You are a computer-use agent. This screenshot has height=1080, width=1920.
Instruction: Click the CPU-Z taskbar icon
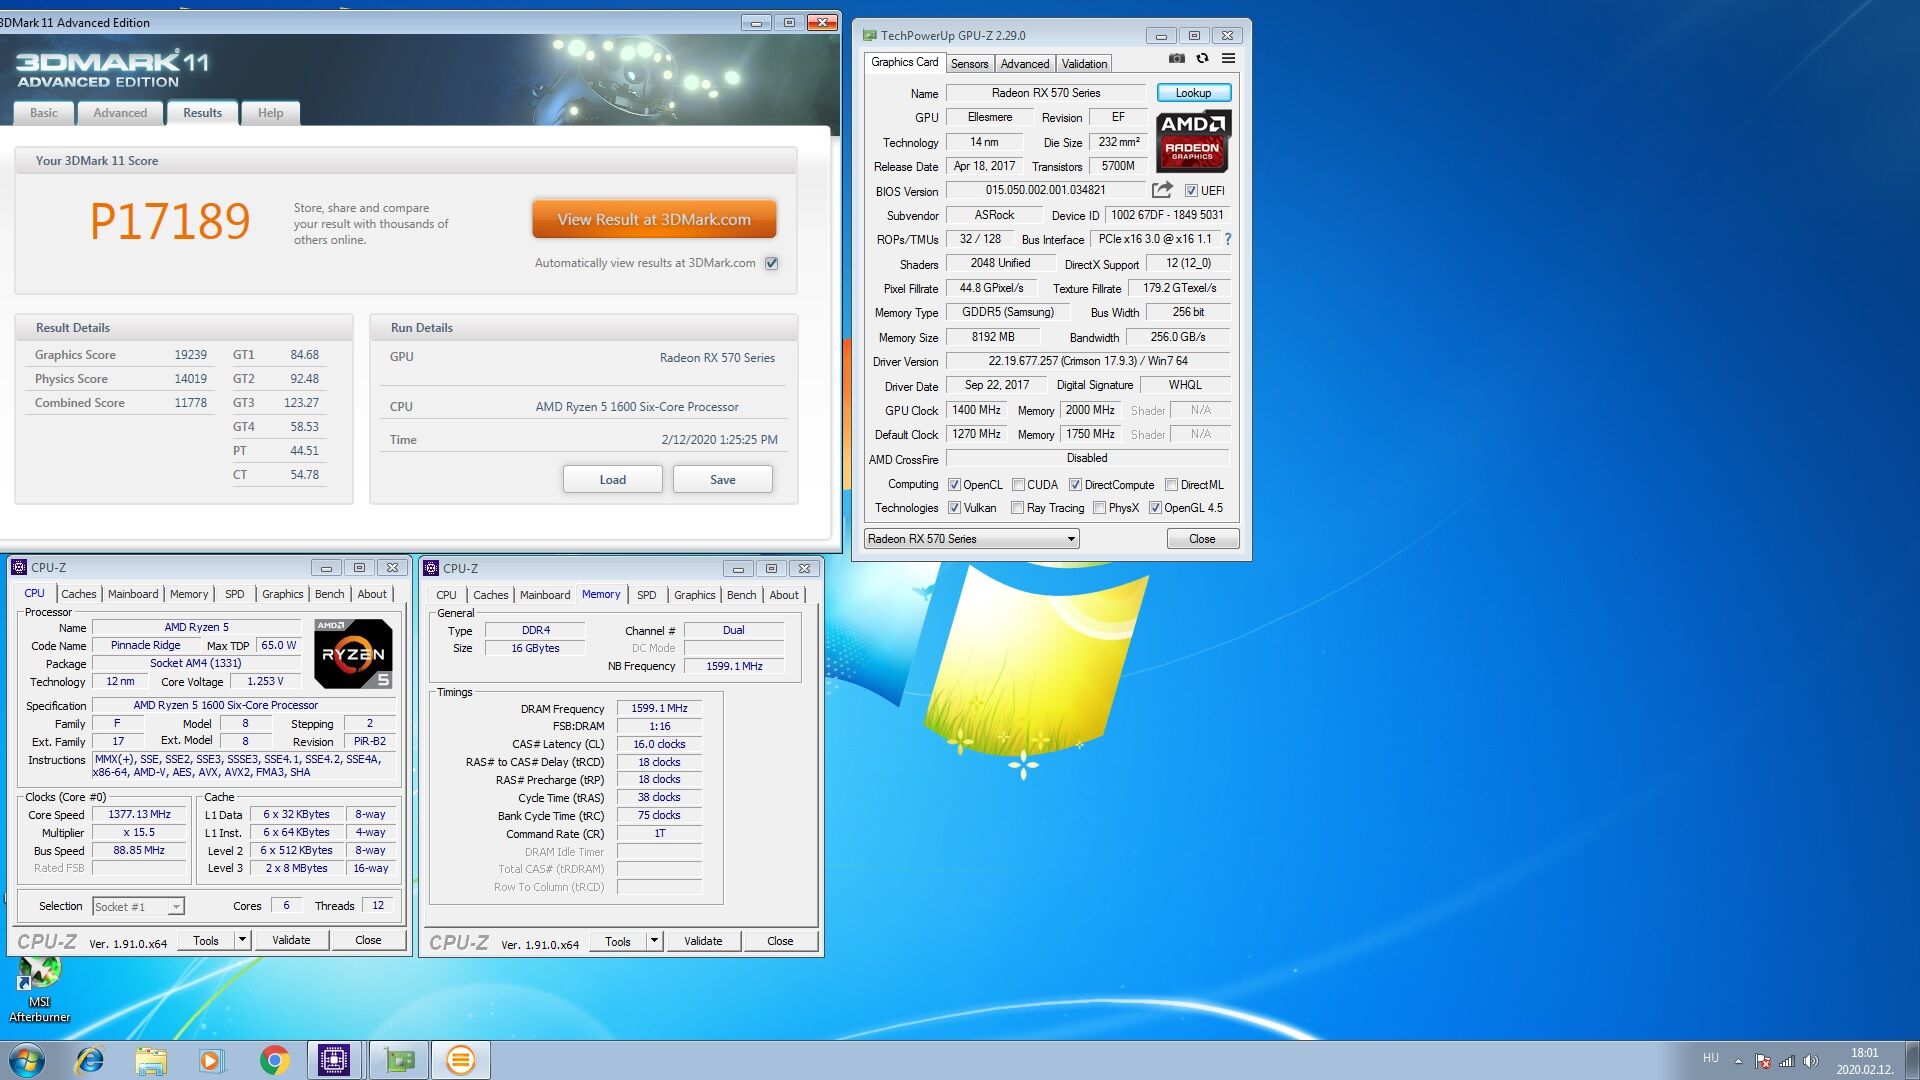coord(334,1060)
